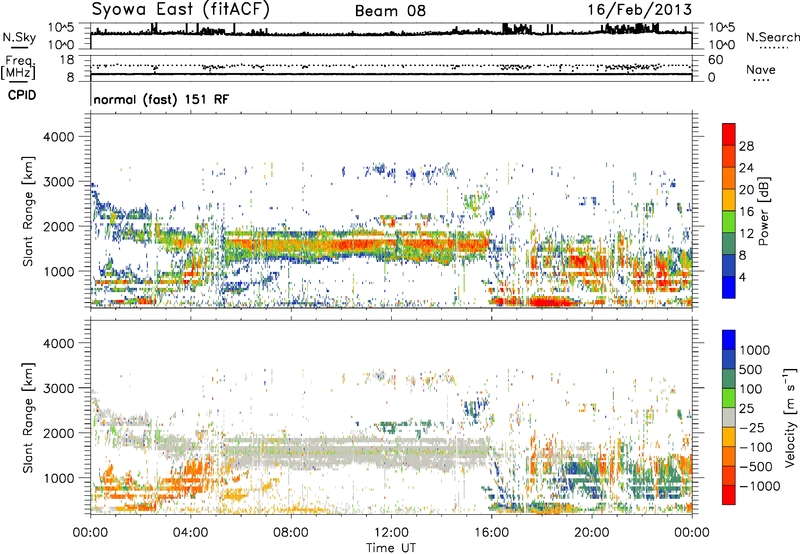Click the "Syowa East (fitACF)" plot title
Image resolution: width=800 pixels, height=554 pixels.
(x=181, y=9)
